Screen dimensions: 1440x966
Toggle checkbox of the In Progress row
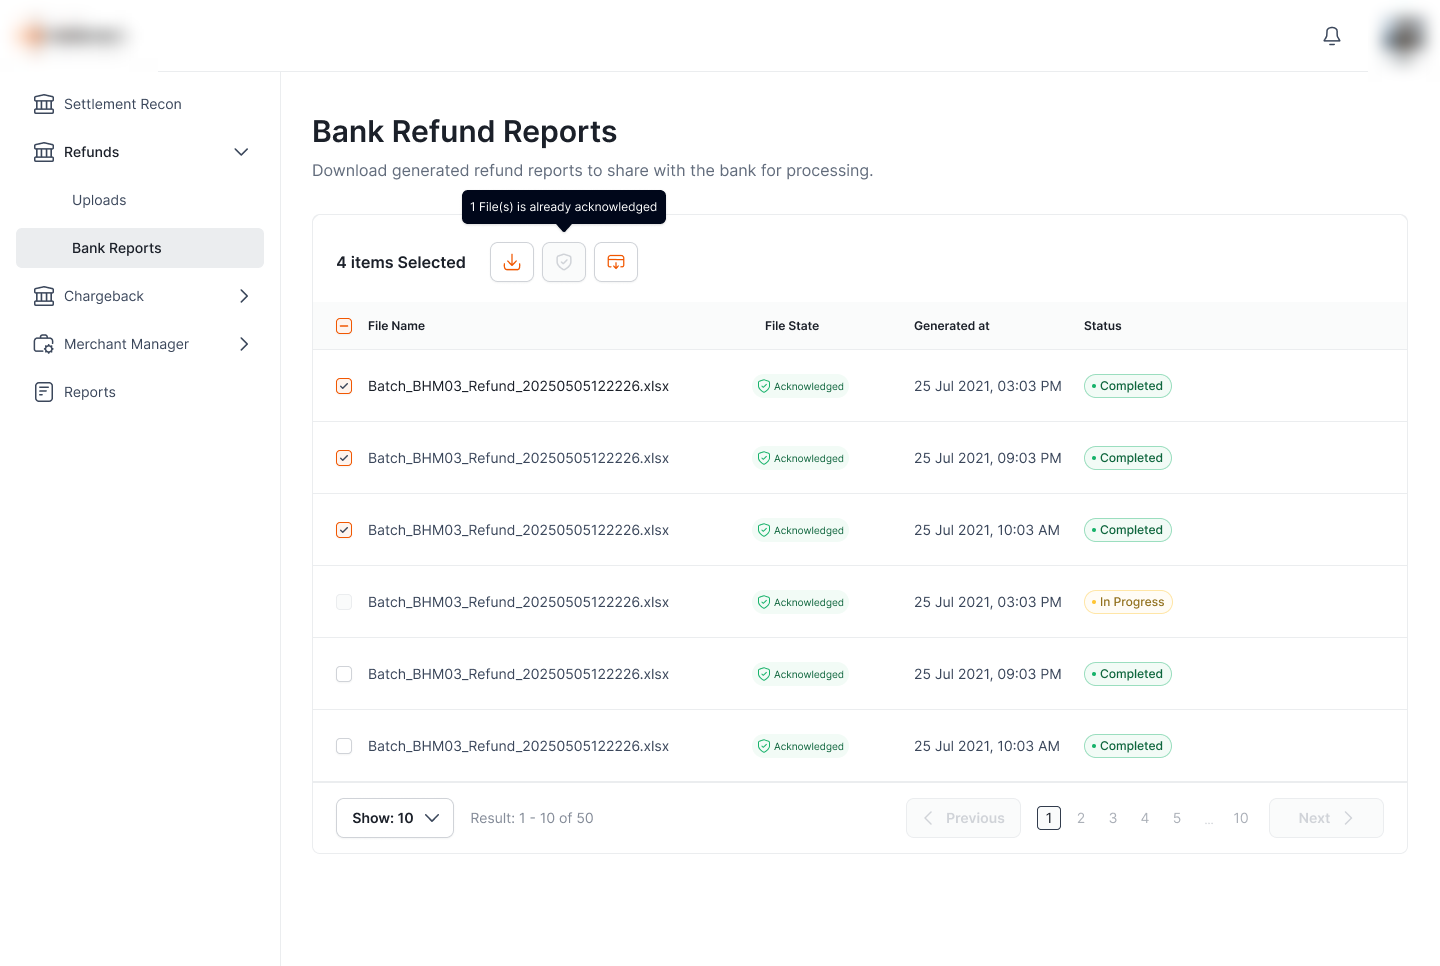pyautogui.click(x=344, y=602)
